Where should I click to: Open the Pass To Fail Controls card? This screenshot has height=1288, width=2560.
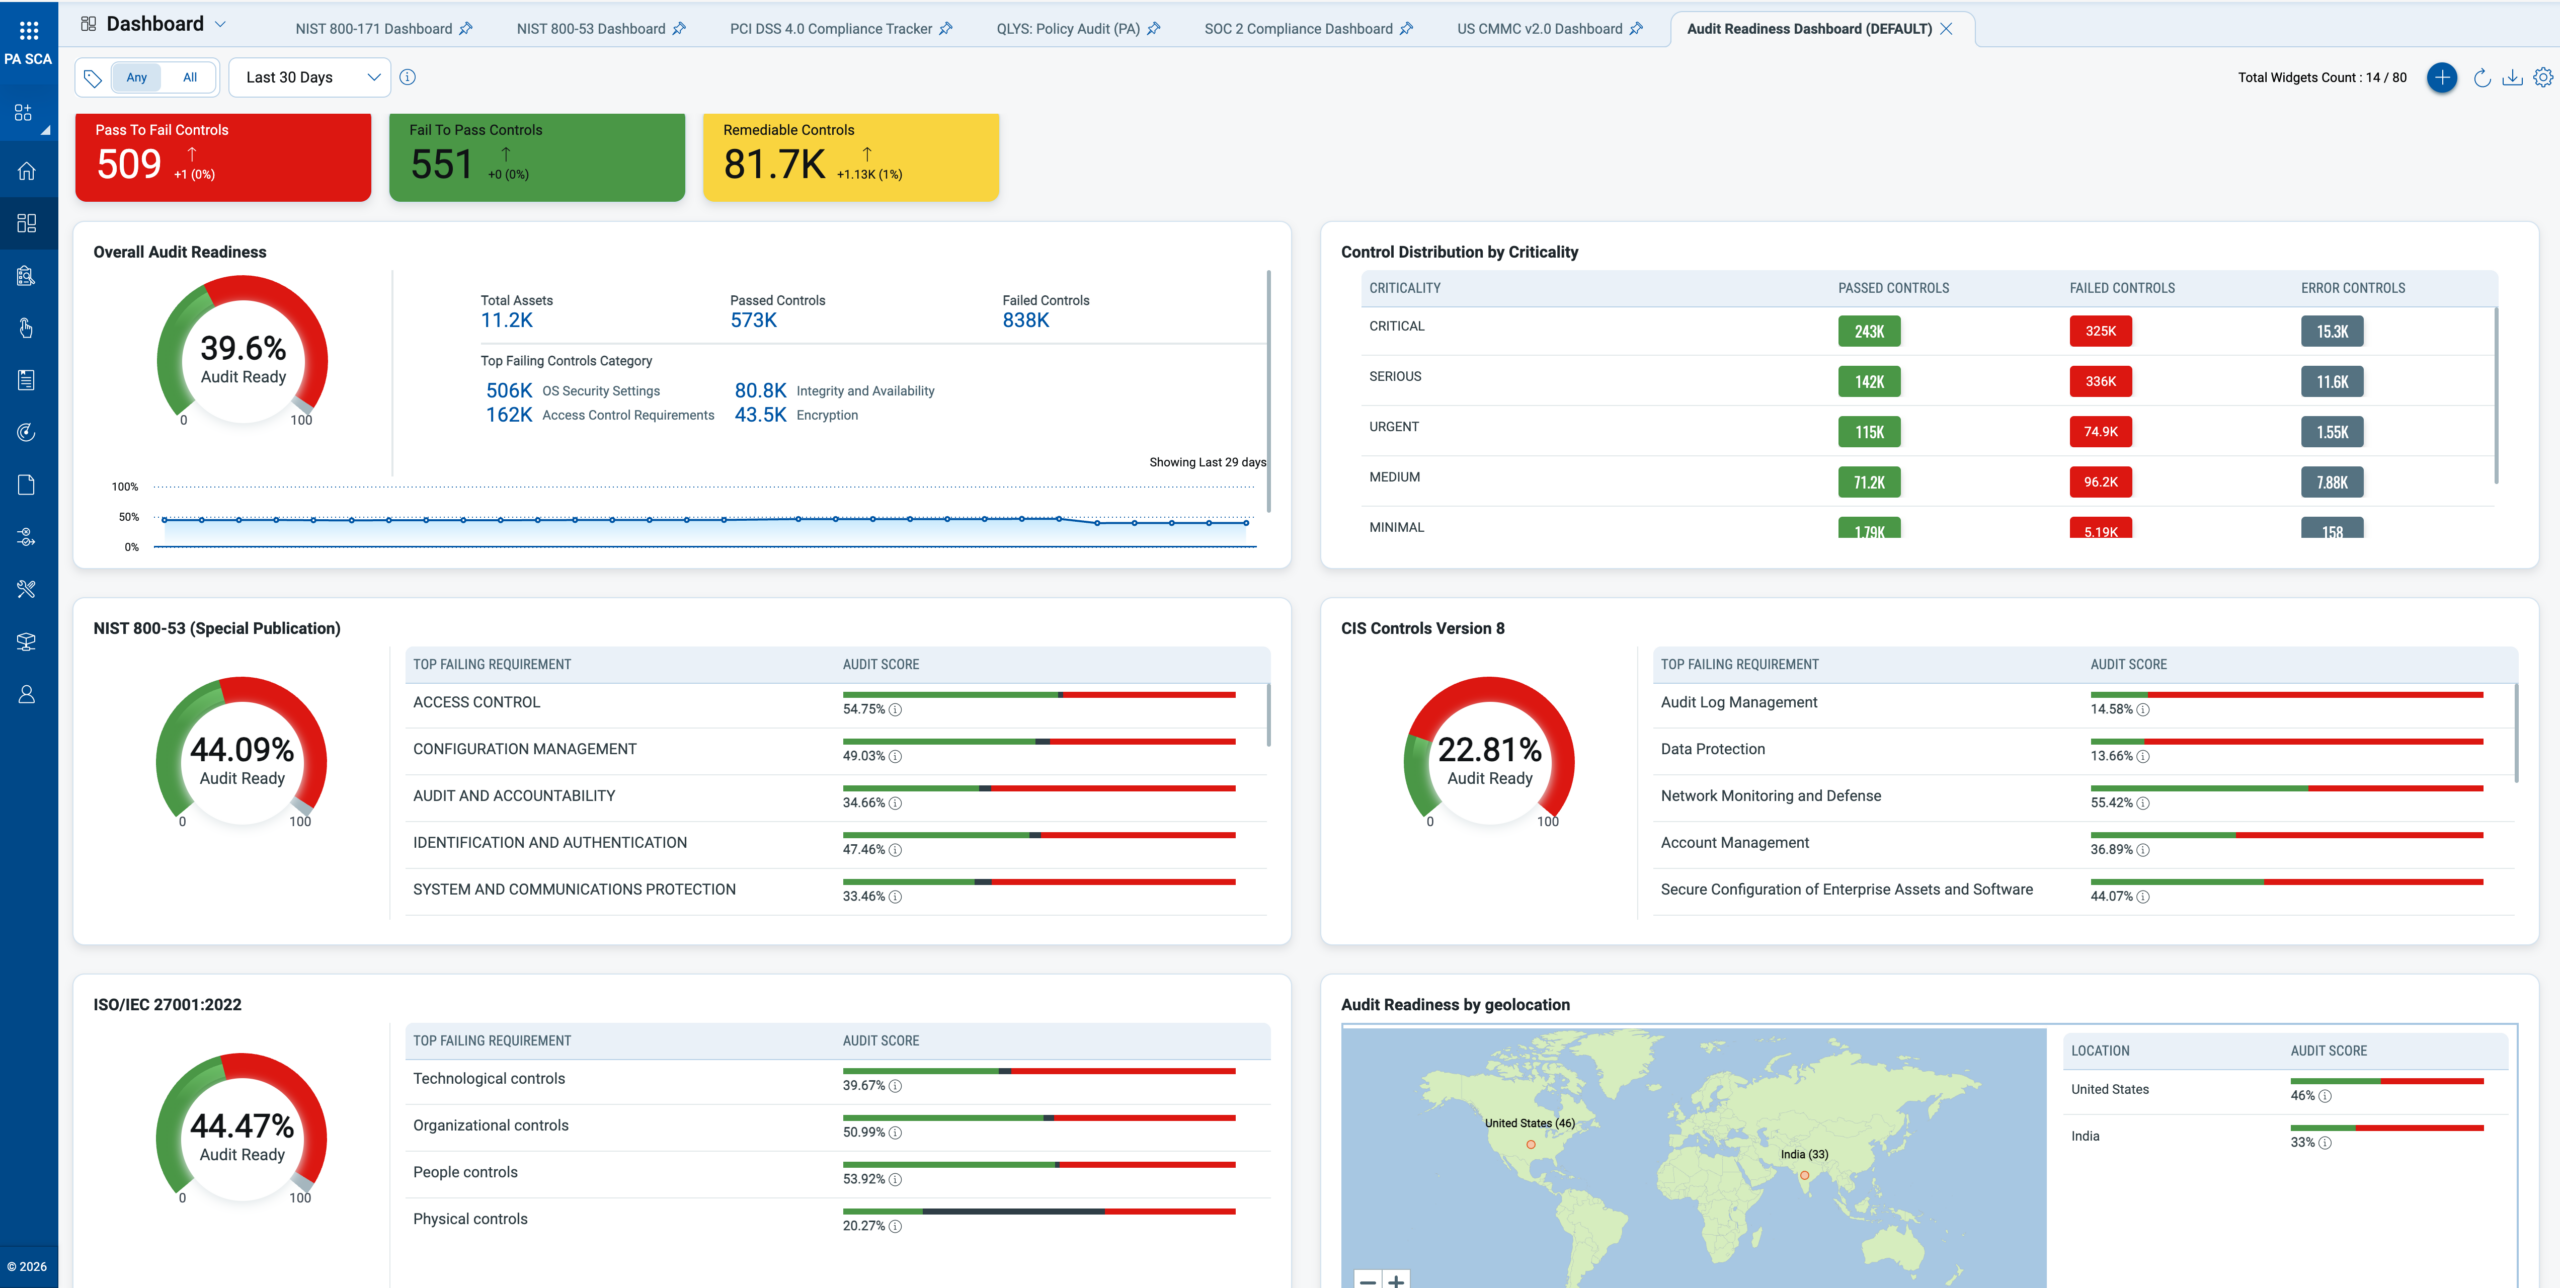pos(223,157)
